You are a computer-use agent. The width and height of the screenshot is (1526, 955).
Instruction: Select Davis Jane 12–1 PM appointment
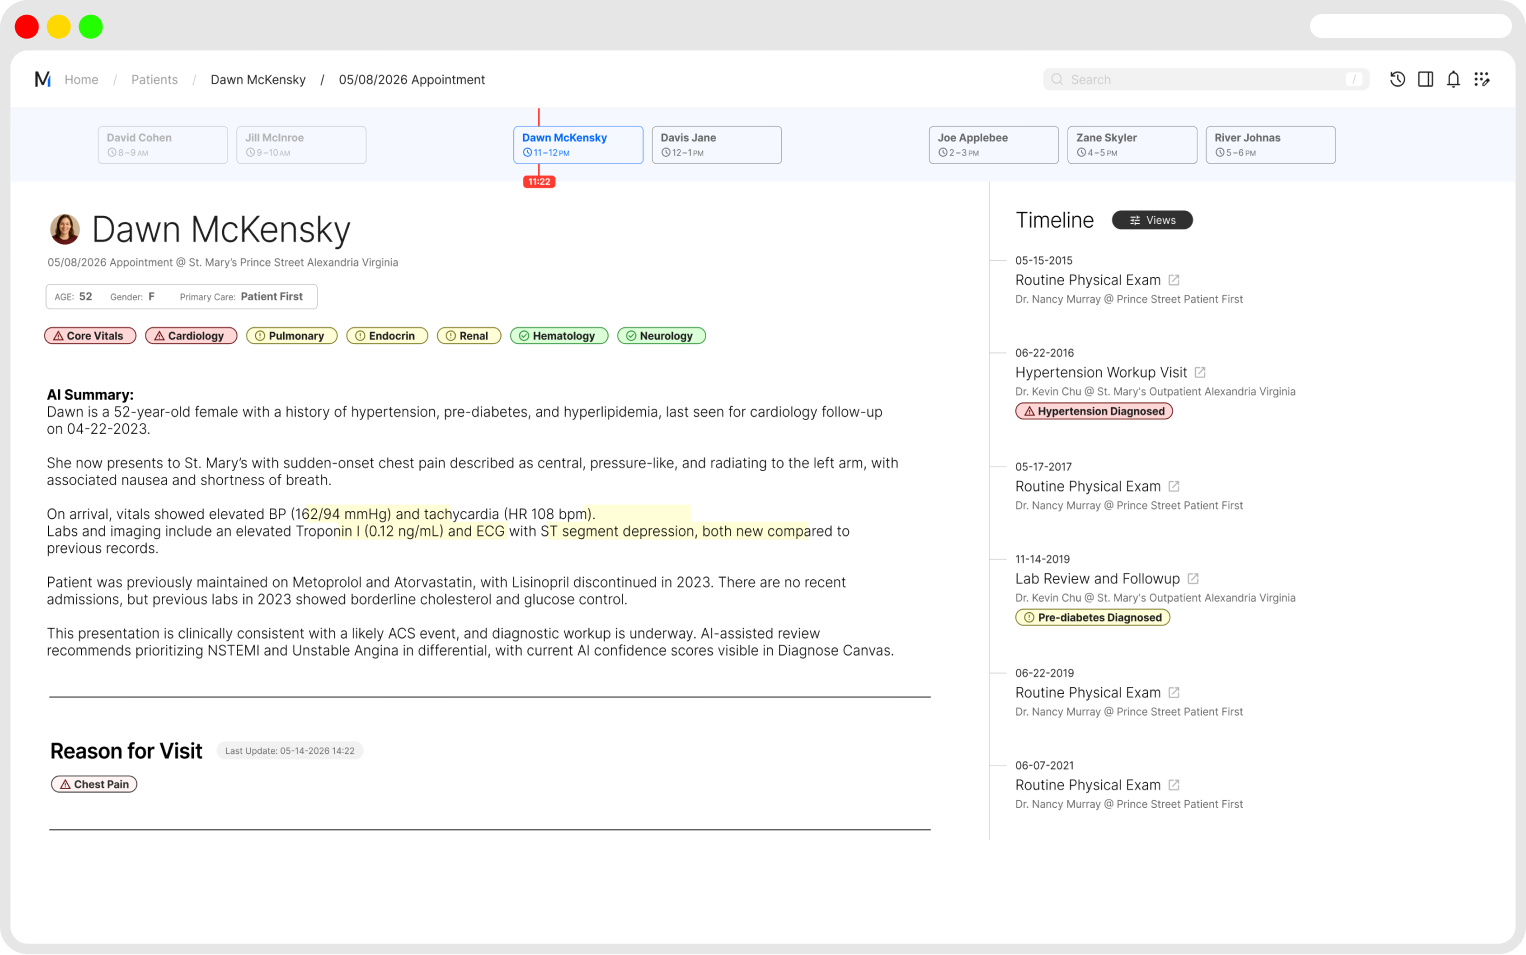[716, 145]
